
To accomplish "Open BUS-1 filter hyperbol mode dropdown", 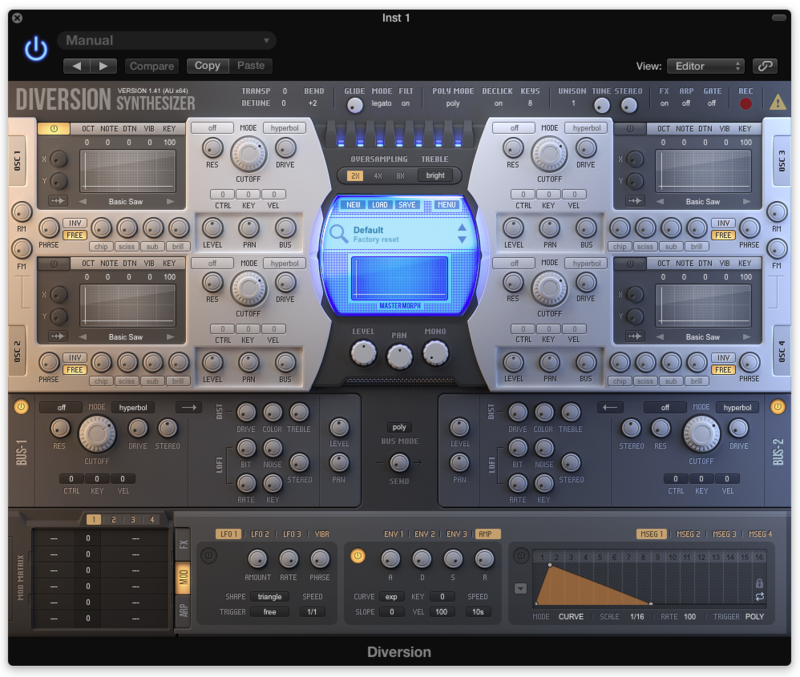I will point(133,407).
